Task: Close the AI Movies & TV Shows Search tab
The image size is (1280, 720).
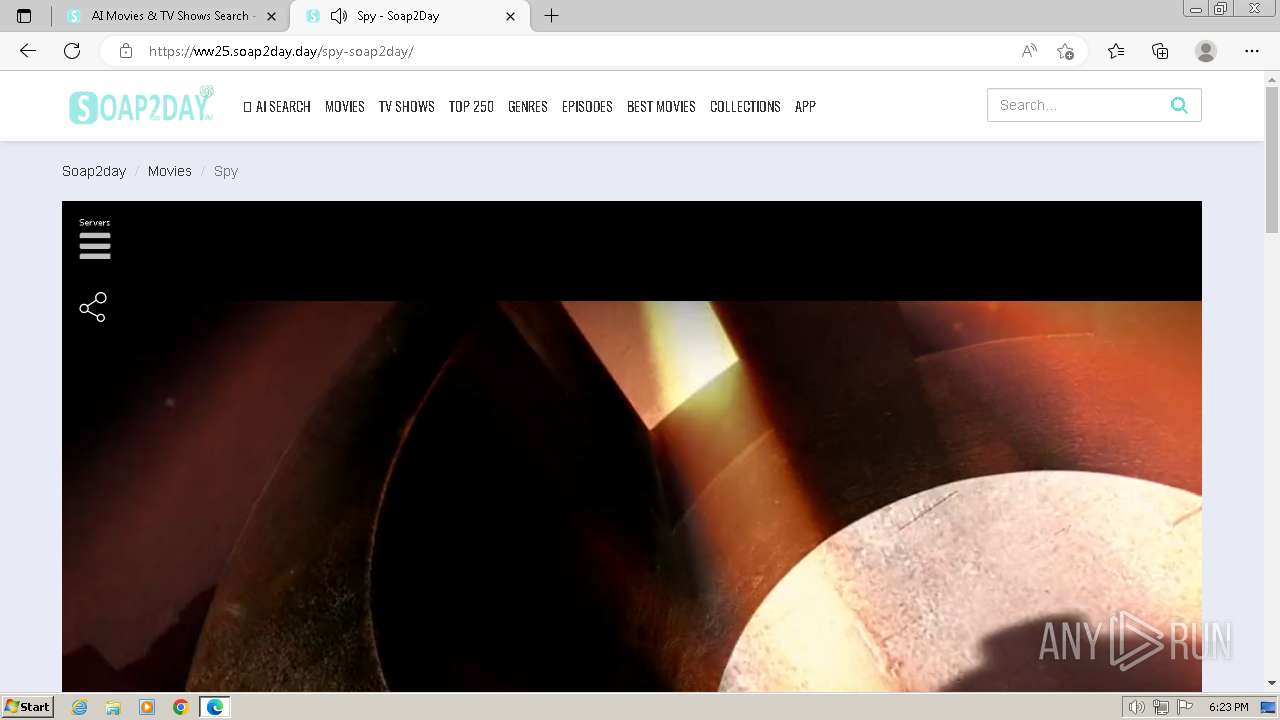Action: [x=271, y=16]
